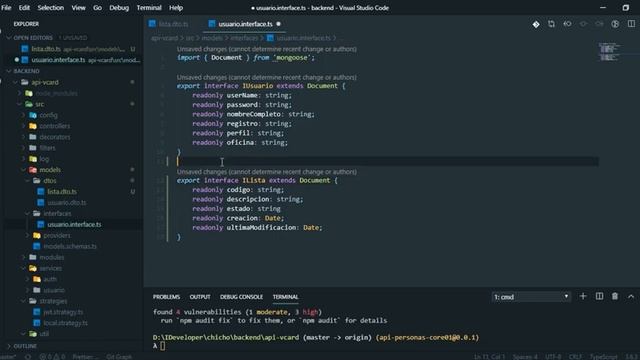Click the UTF-8 encoding in status bar
Screen dimensions: 640x360
click(x=553, y=357)
